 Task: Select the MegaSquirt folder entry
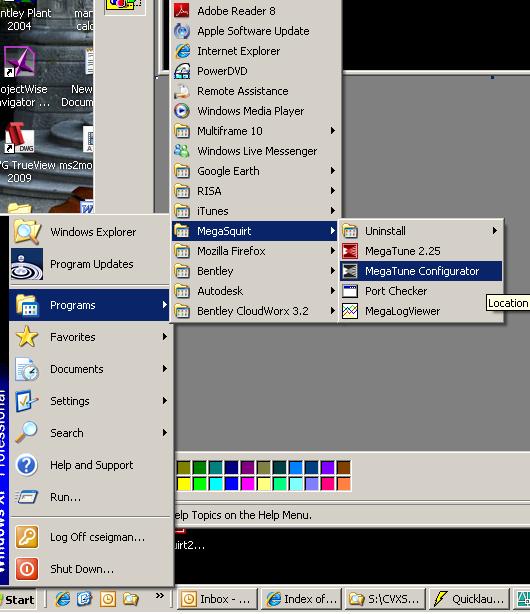[x=256, y=231]
